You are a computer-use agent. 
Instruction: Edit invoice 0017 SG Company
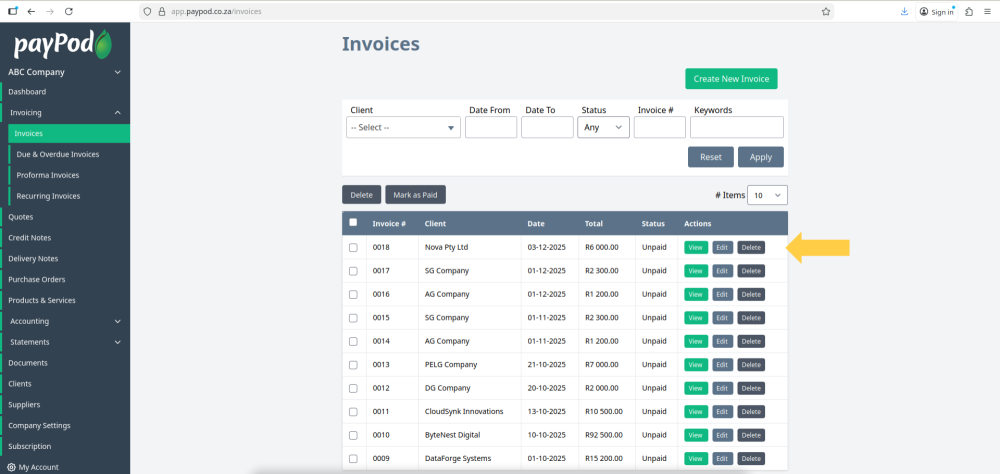pyautogui.click(x=723, y=271)
